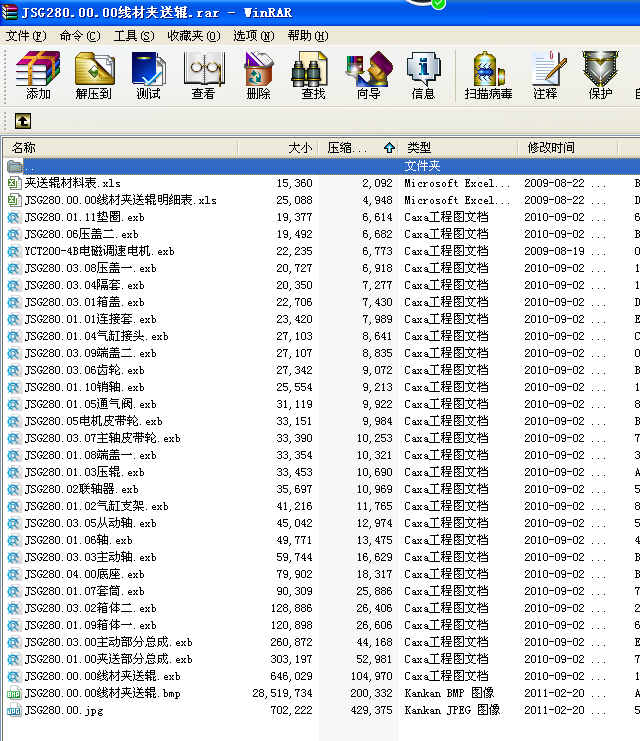Screen dimensions: 640x741
Task: Click the WinRAR title bar icon
Action: (x=9, y=12)
